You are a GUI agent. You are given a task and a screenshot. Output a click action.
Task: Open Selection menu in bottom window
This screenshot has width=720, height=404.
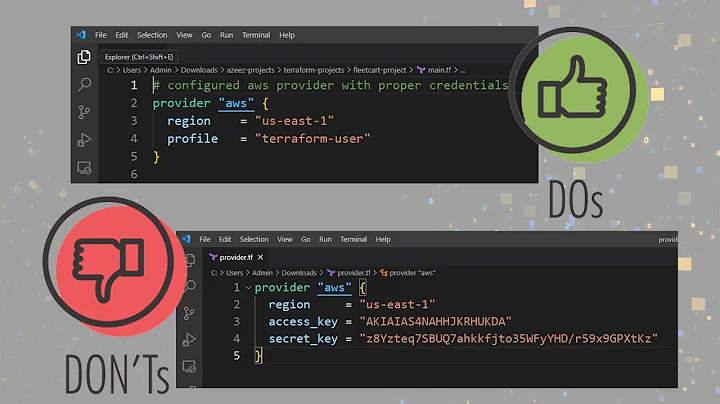254,239
